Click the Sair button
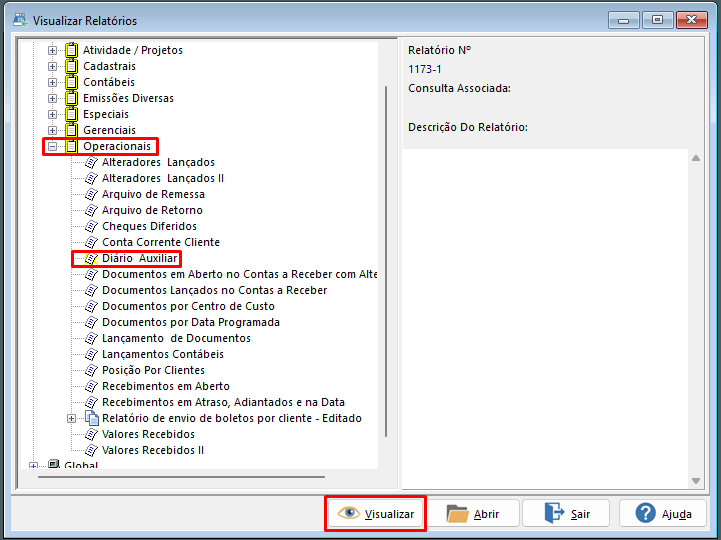 pyautogui.click(x=566, y=513)
